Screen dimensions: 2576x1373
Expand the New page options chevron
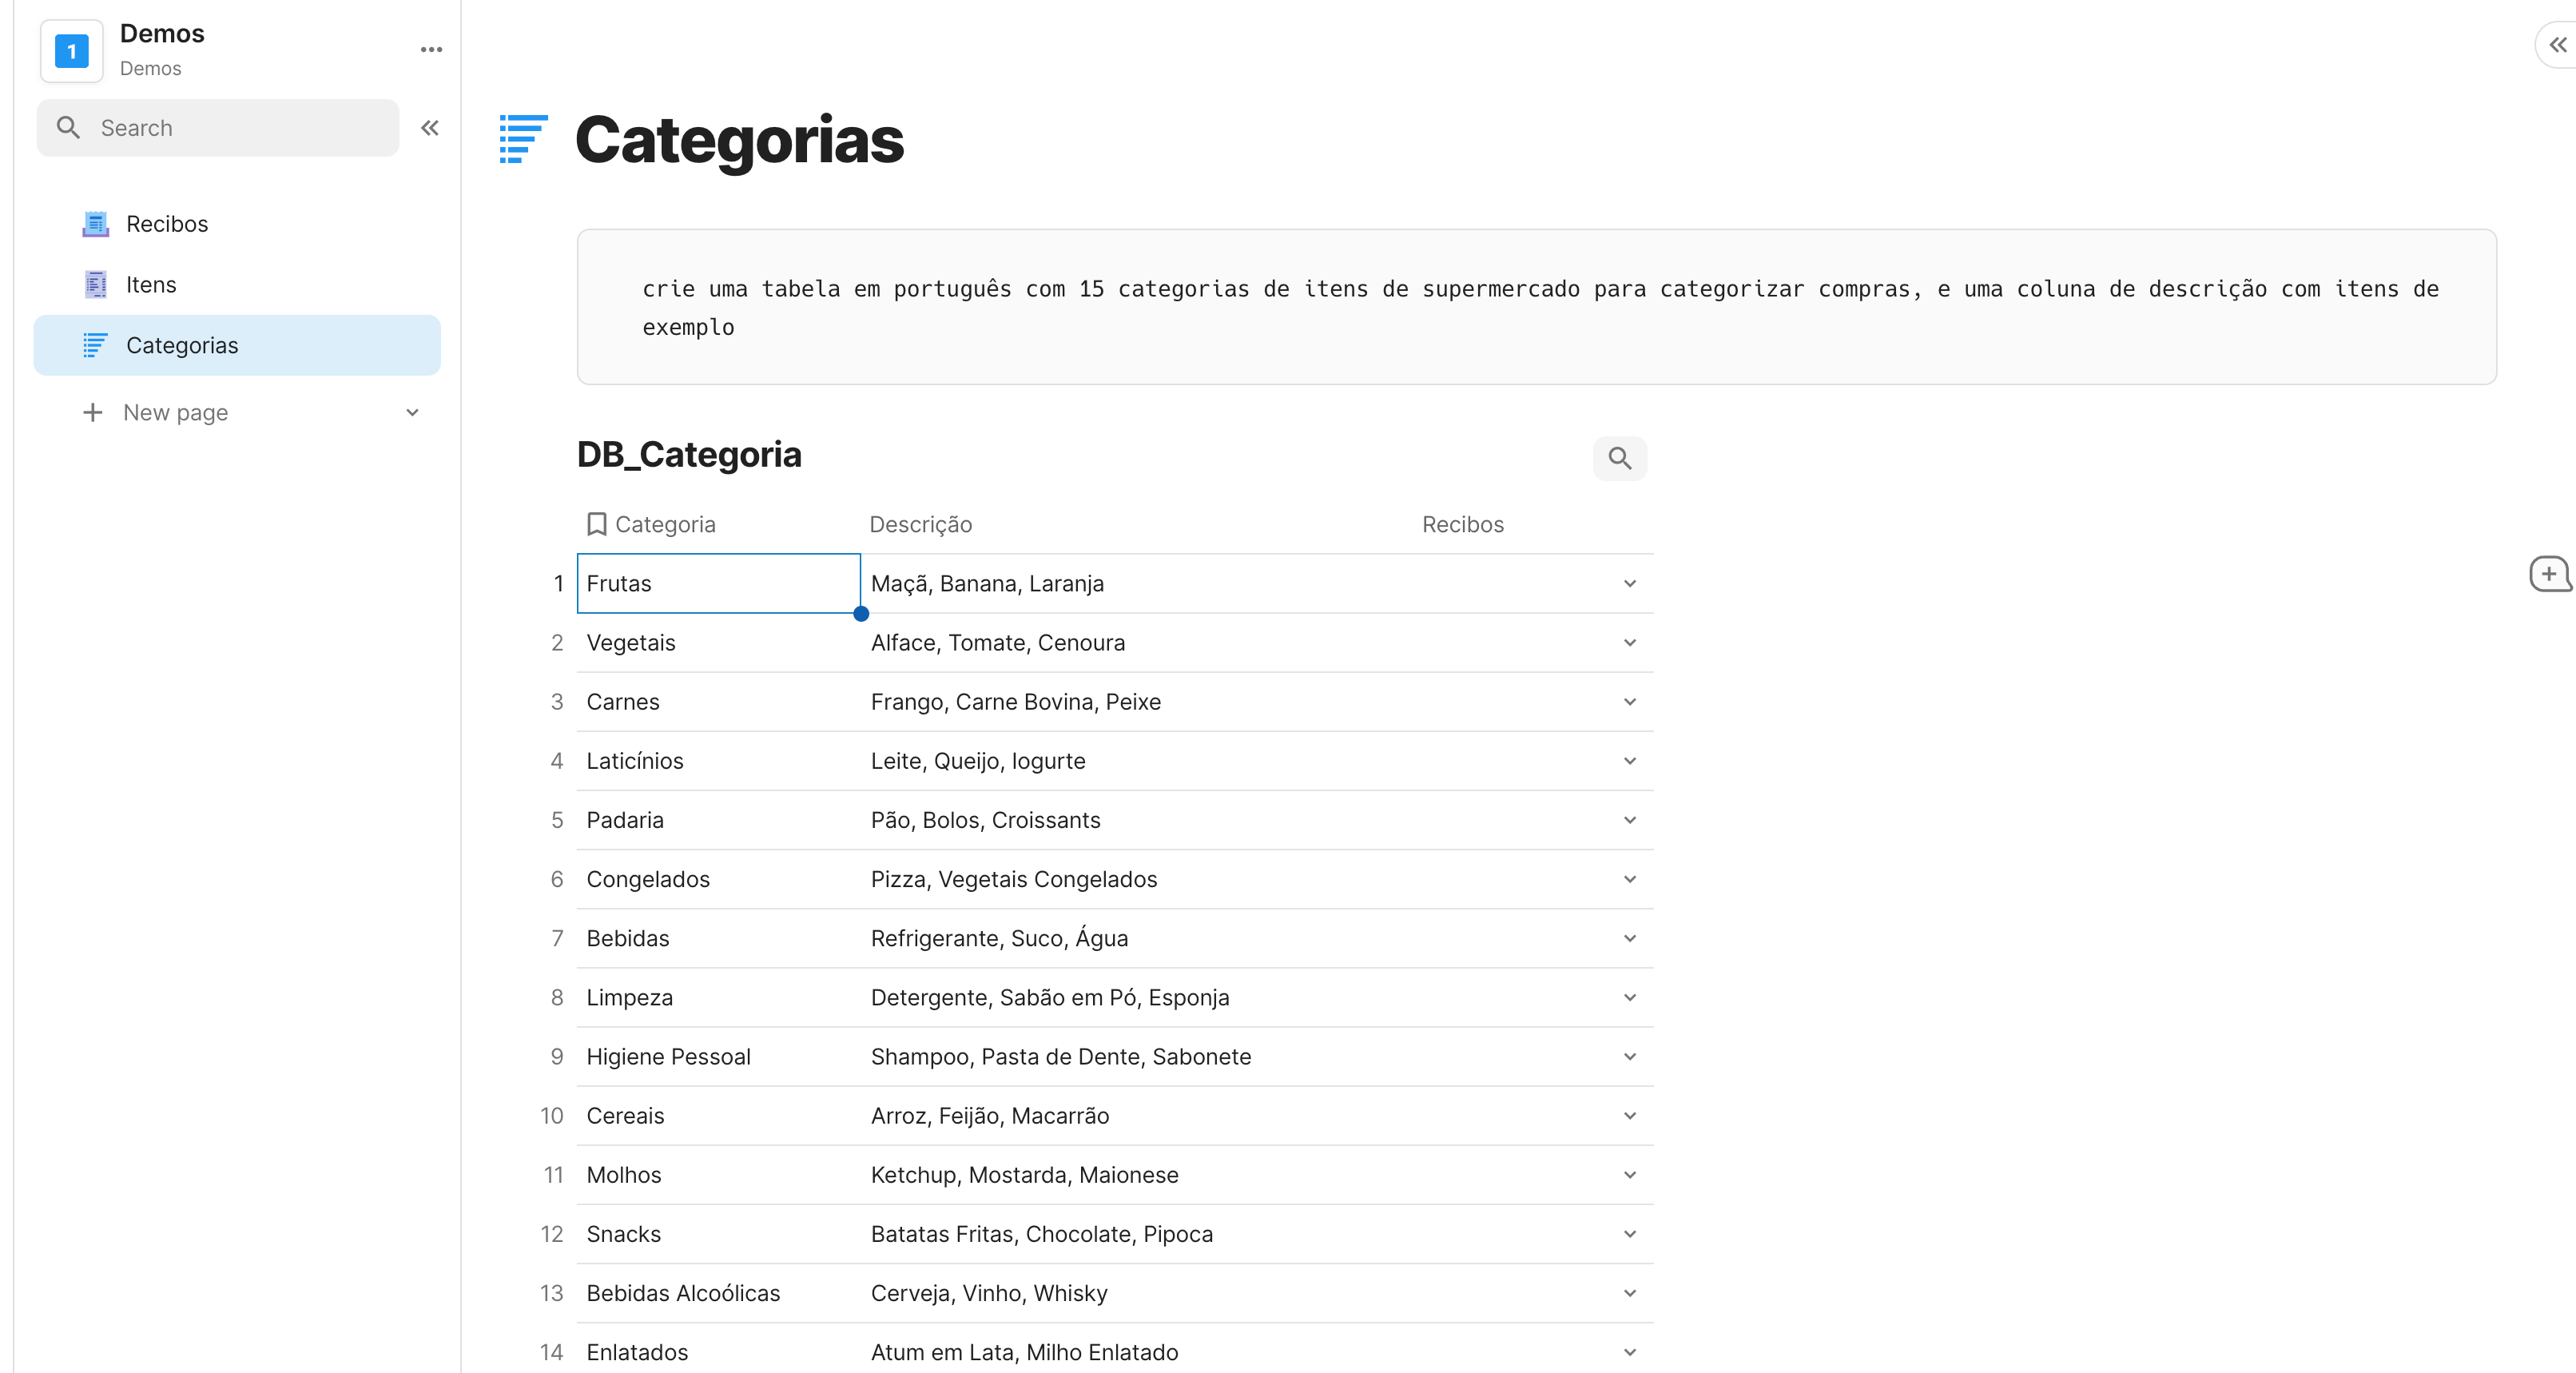pyautogui.click(x=412, y=413)
